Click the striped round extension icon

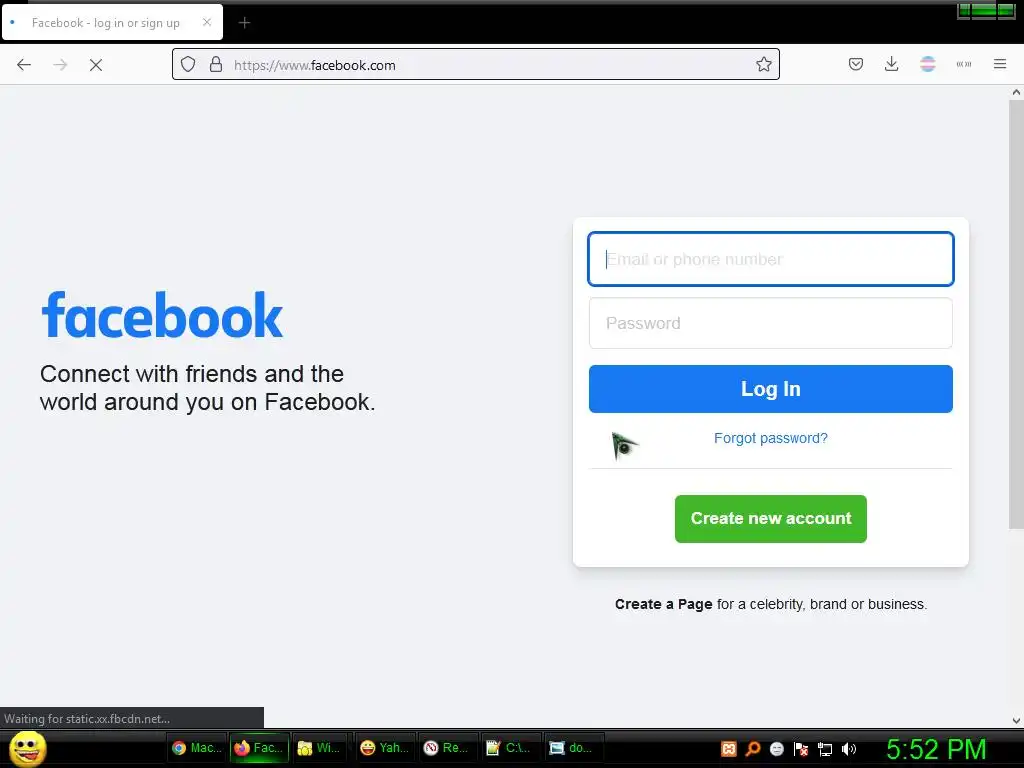pyautogui.click(x=927, y=64)
